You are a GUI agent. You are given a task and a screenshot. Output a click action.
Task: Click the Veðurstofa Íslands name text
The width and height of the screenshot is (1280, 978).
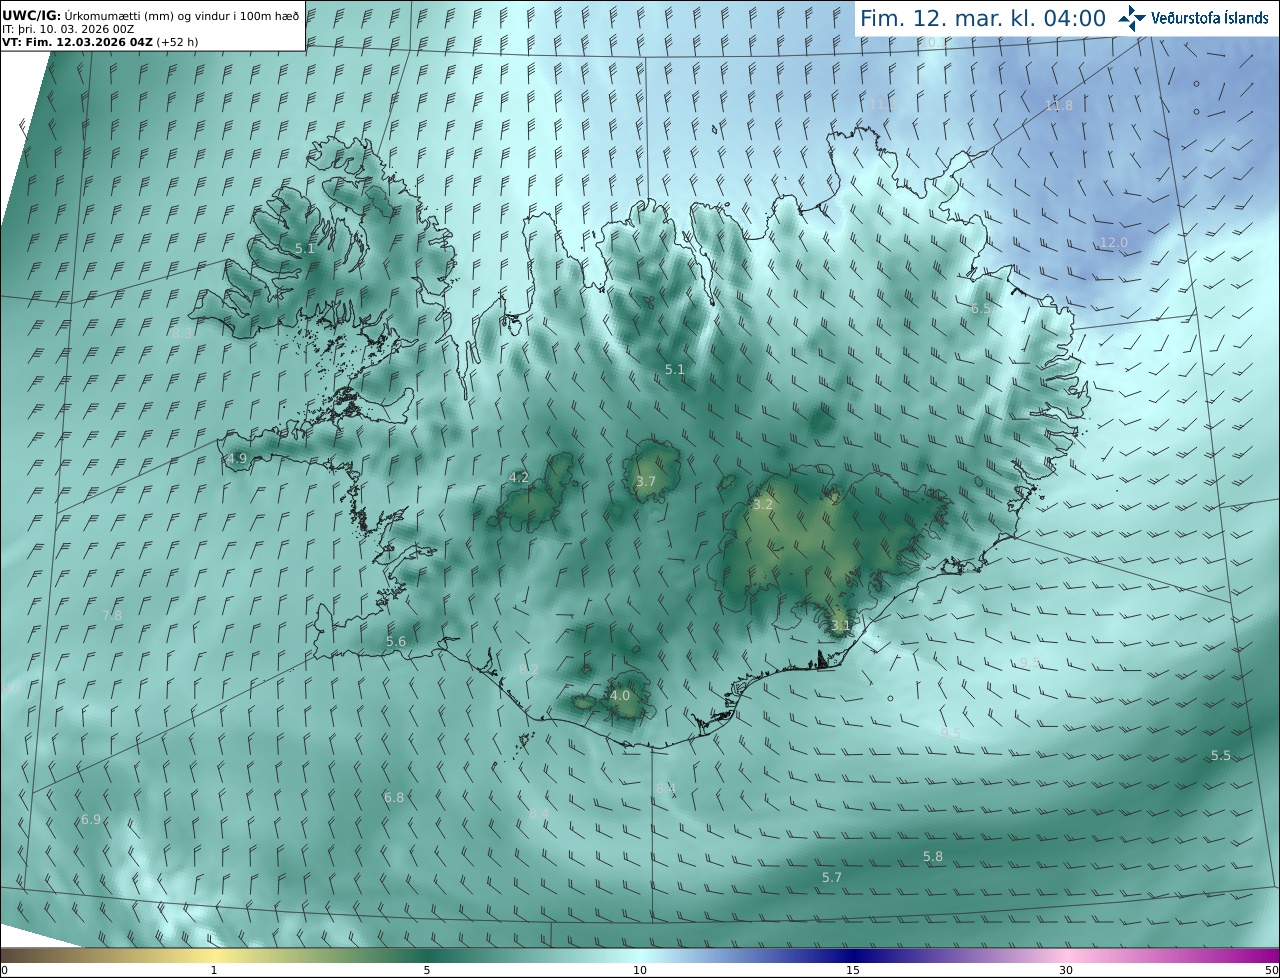(x=1210, y=18)
